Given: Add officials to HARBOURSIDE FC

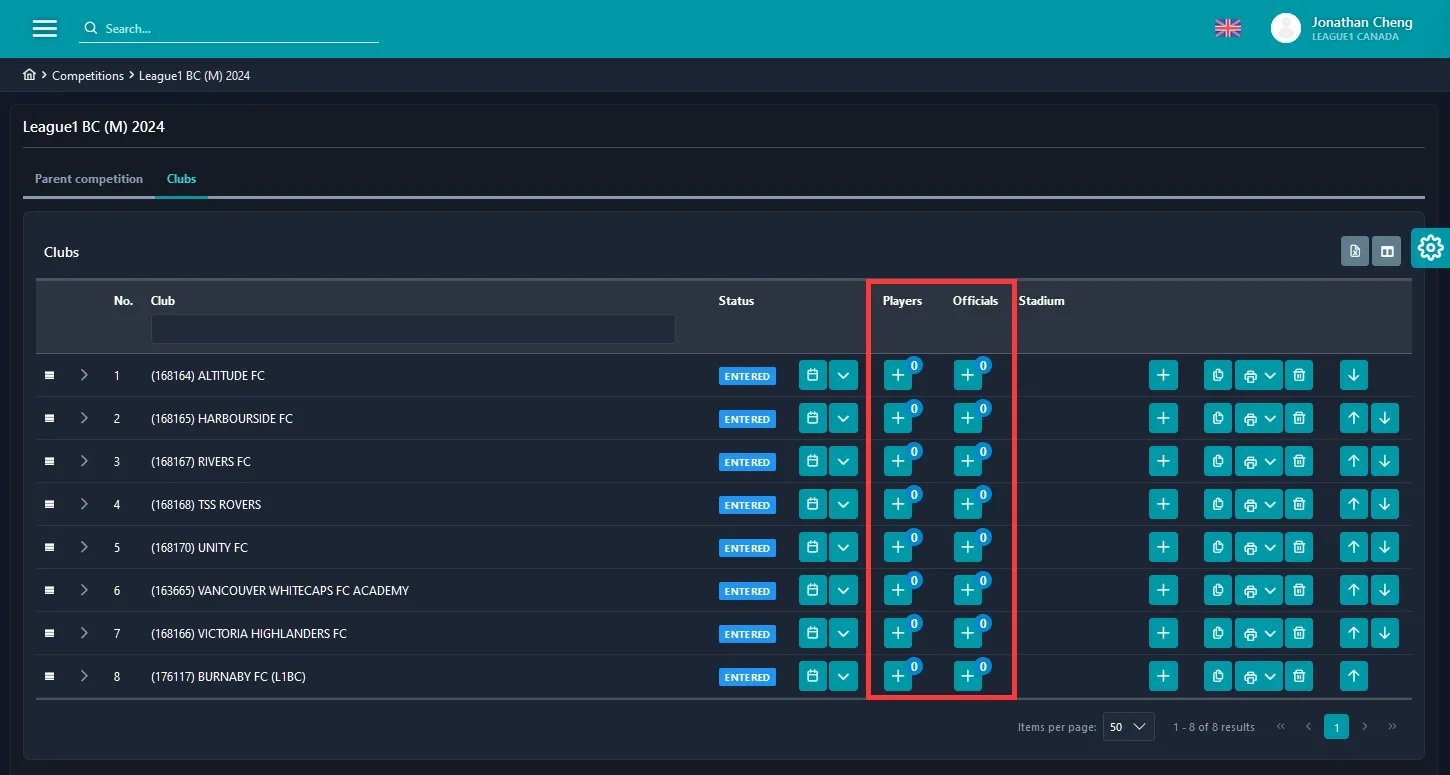Looking at the screenshot, I should [968, 418].
